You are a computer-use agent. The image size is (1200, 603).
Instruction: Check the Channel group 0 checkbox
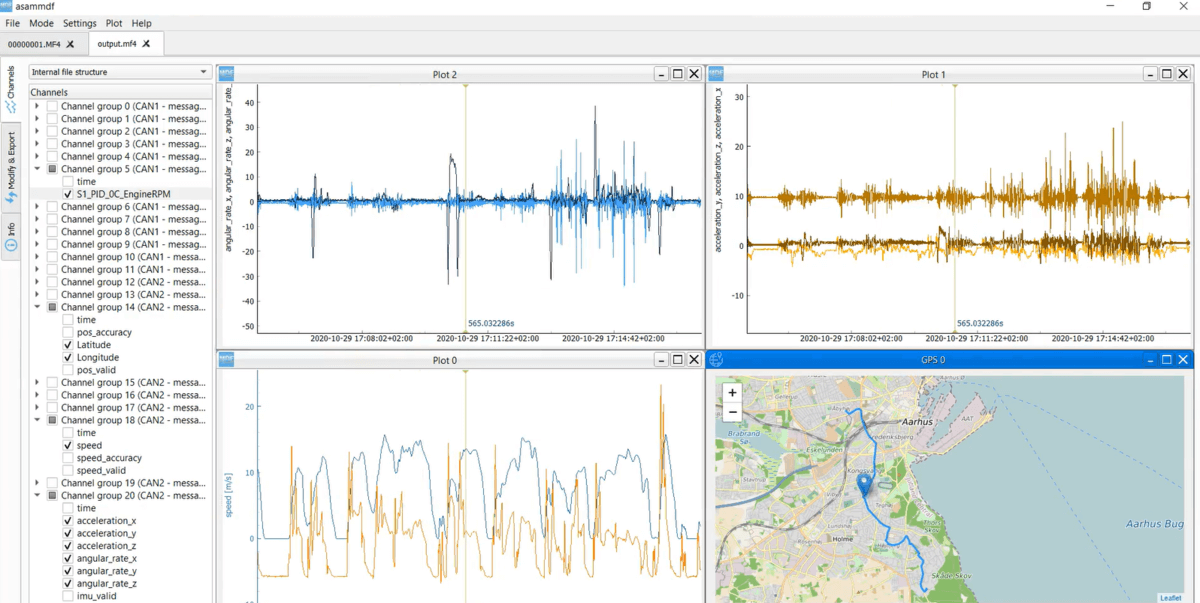52,106
